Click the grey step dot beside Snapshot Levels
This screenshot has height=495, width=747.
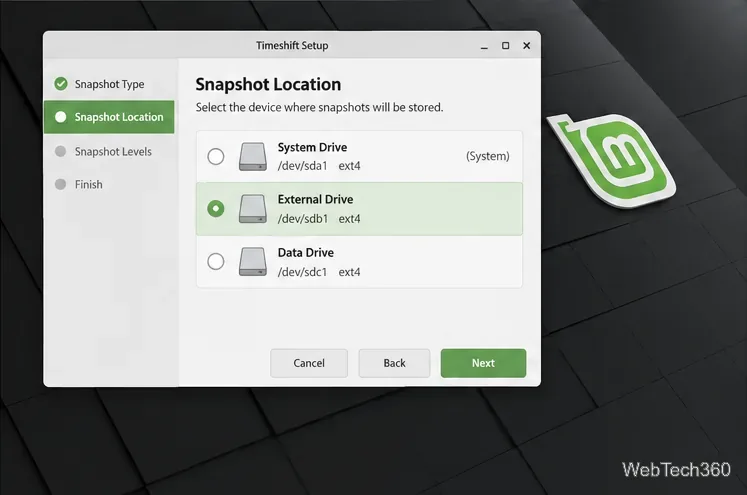click(61, 152)
